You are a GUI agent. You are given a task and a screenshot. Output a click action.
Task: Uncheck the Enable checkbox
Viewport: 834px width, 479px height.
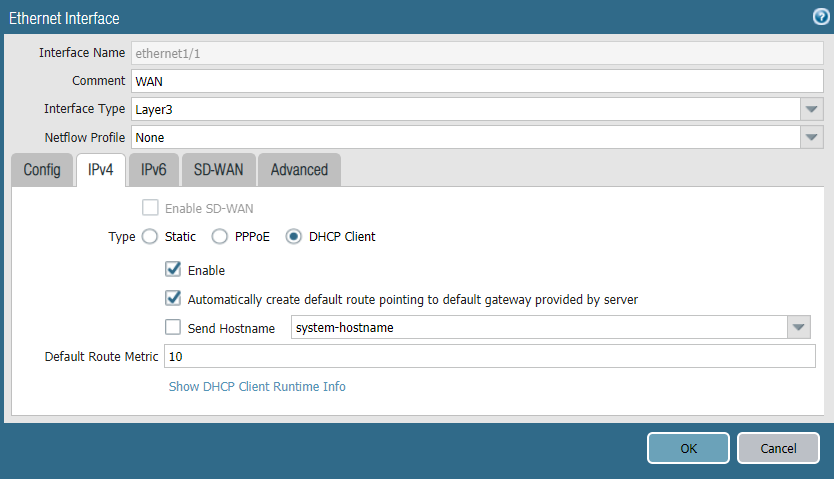tap(173, 270)
